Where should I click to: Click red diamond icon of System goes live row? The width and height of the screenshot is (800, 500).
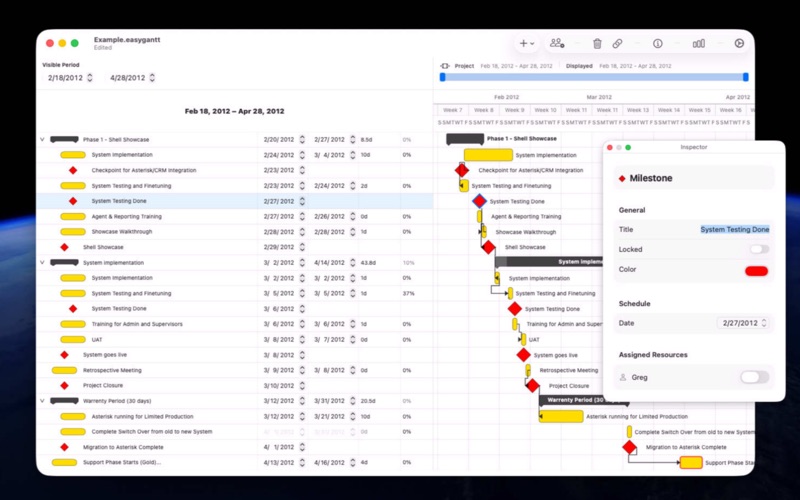tap(64, 355)
